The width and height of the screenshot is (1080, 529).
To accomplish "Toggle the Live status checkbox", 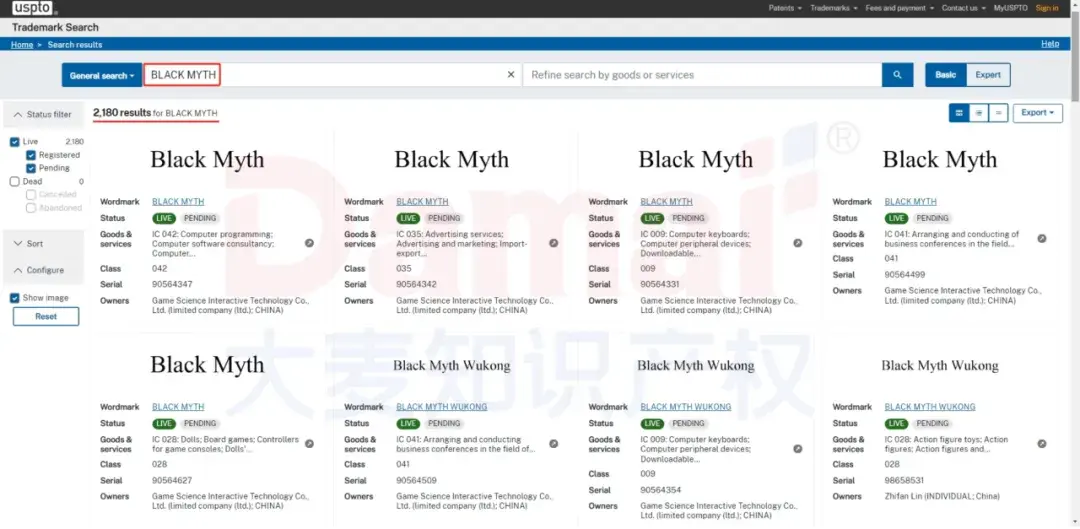I will 14,142.
